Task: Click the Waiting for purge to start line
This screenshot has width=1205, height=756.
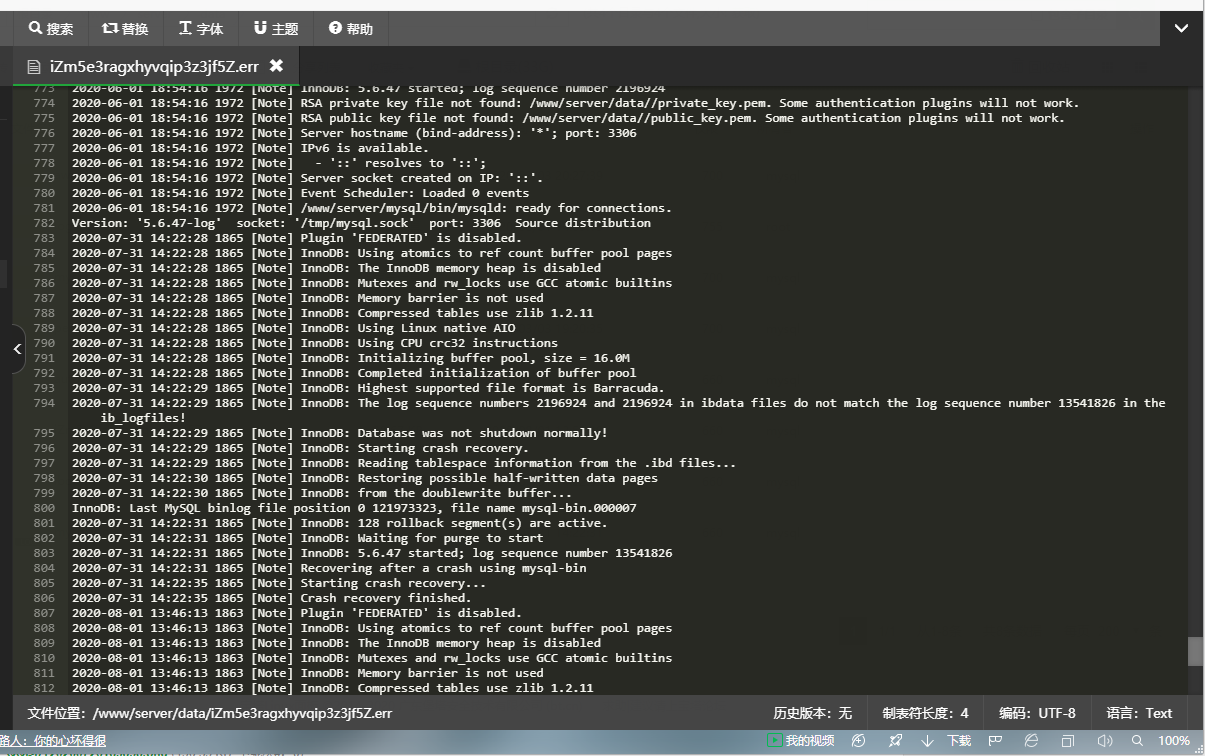Action: click(x=308, y=538)
